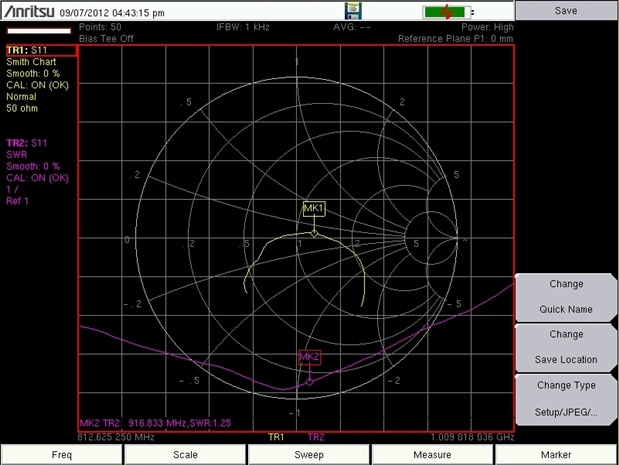Click the start frequency 812.625 250 MHz
619x465 pixels.
(x=116, y=437)
